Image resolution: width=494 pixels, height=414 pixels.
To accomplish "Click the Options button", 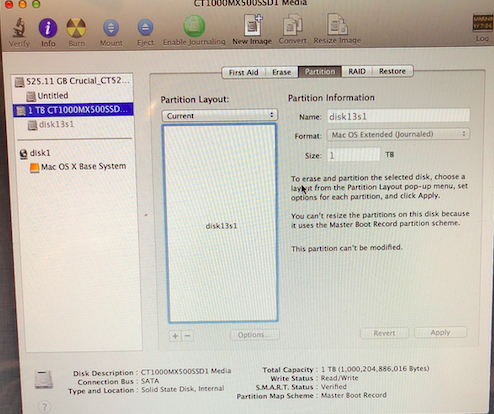I will click(x=255, y=335).
